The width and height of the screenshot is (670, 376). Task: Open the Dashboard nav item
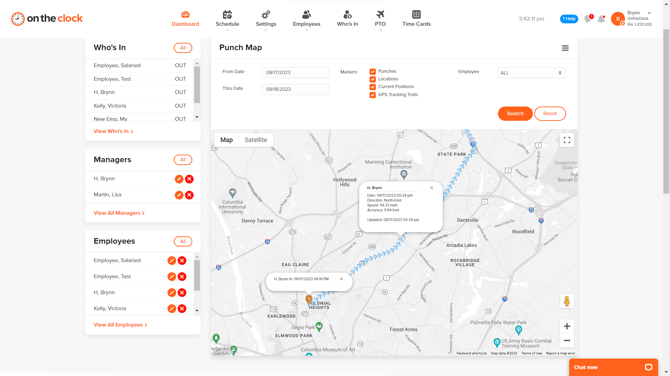click(185, 19)
